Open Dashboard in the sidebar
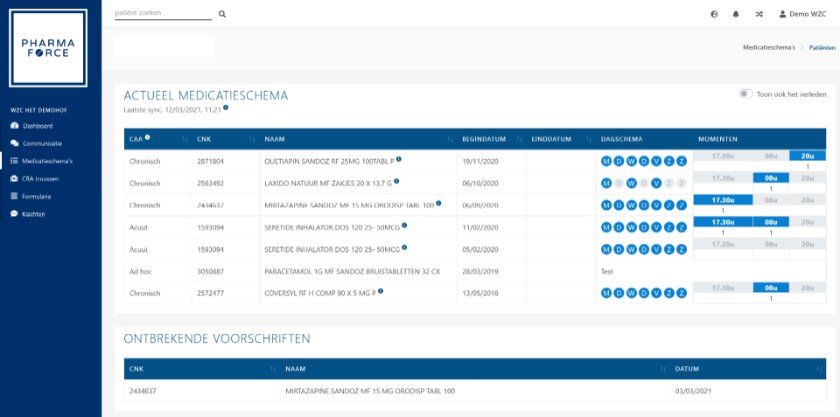Viewport: 840px width, 417px height. 38,126
